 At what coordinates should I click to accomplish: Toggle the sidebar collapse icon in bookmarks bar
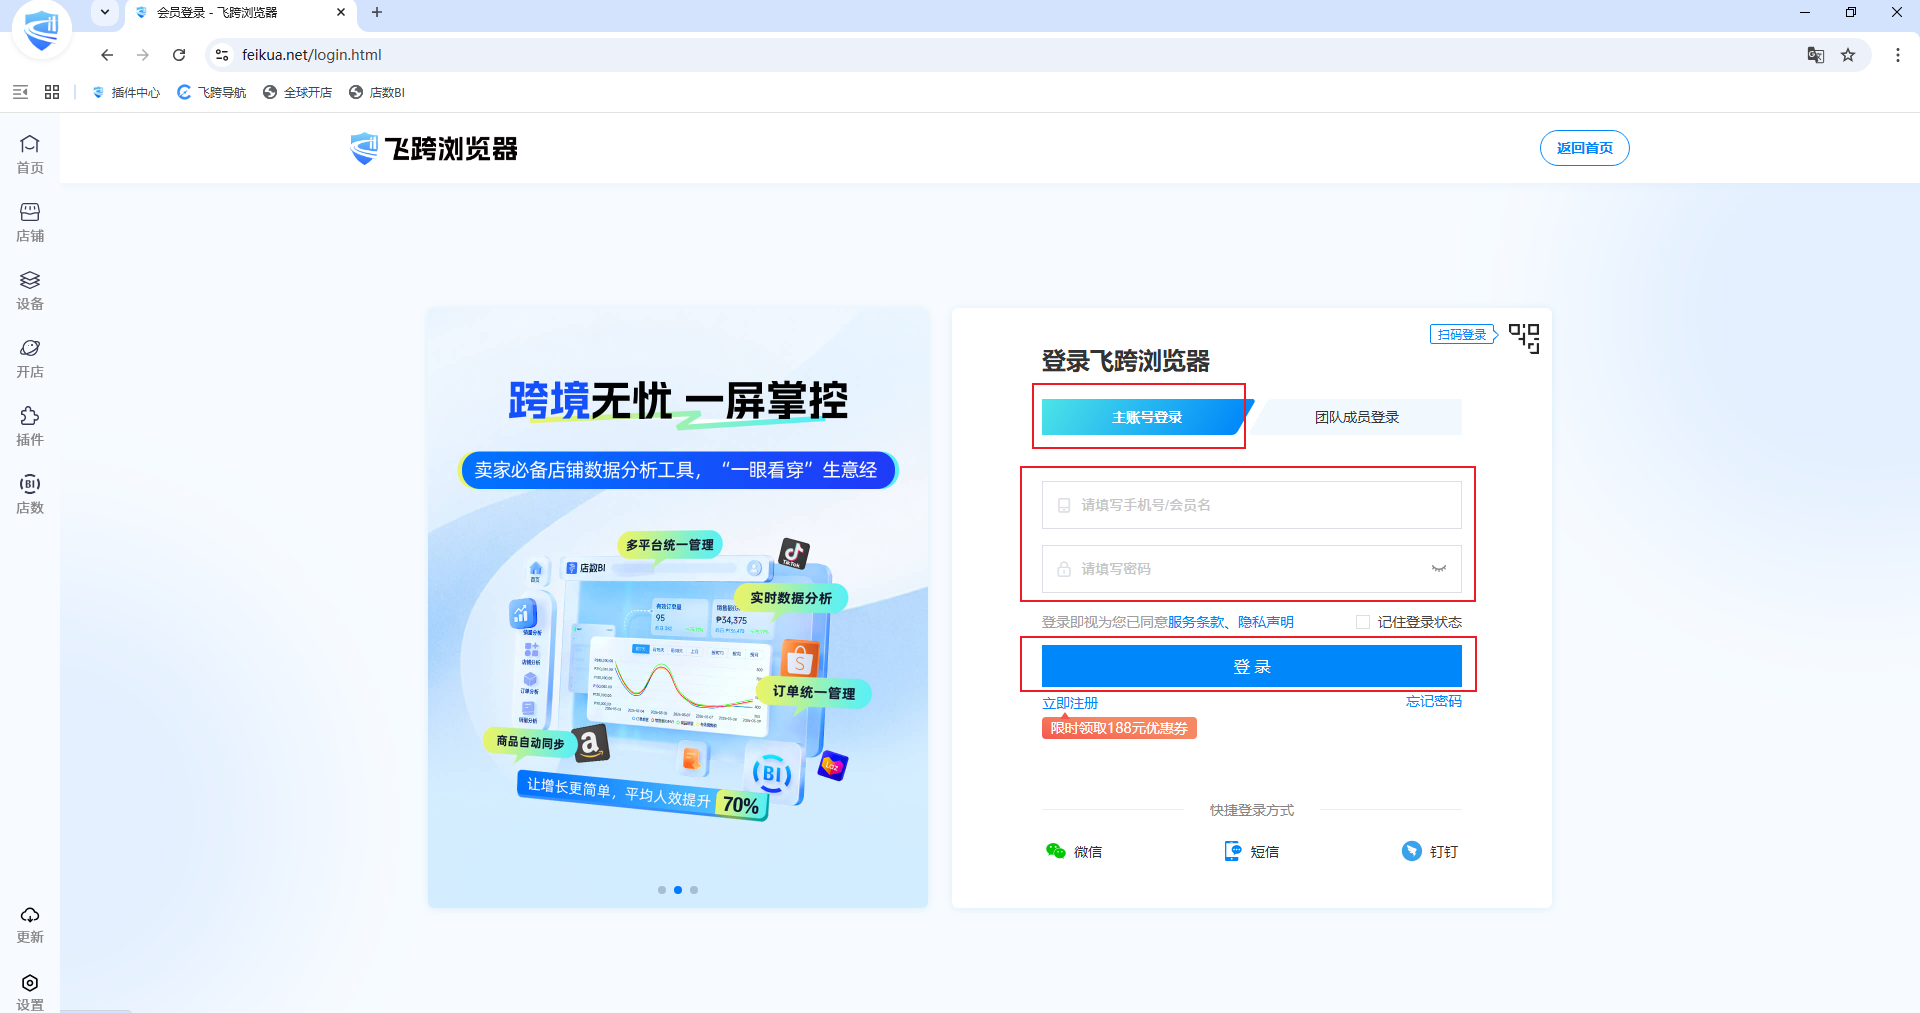(x=20, y=92)
